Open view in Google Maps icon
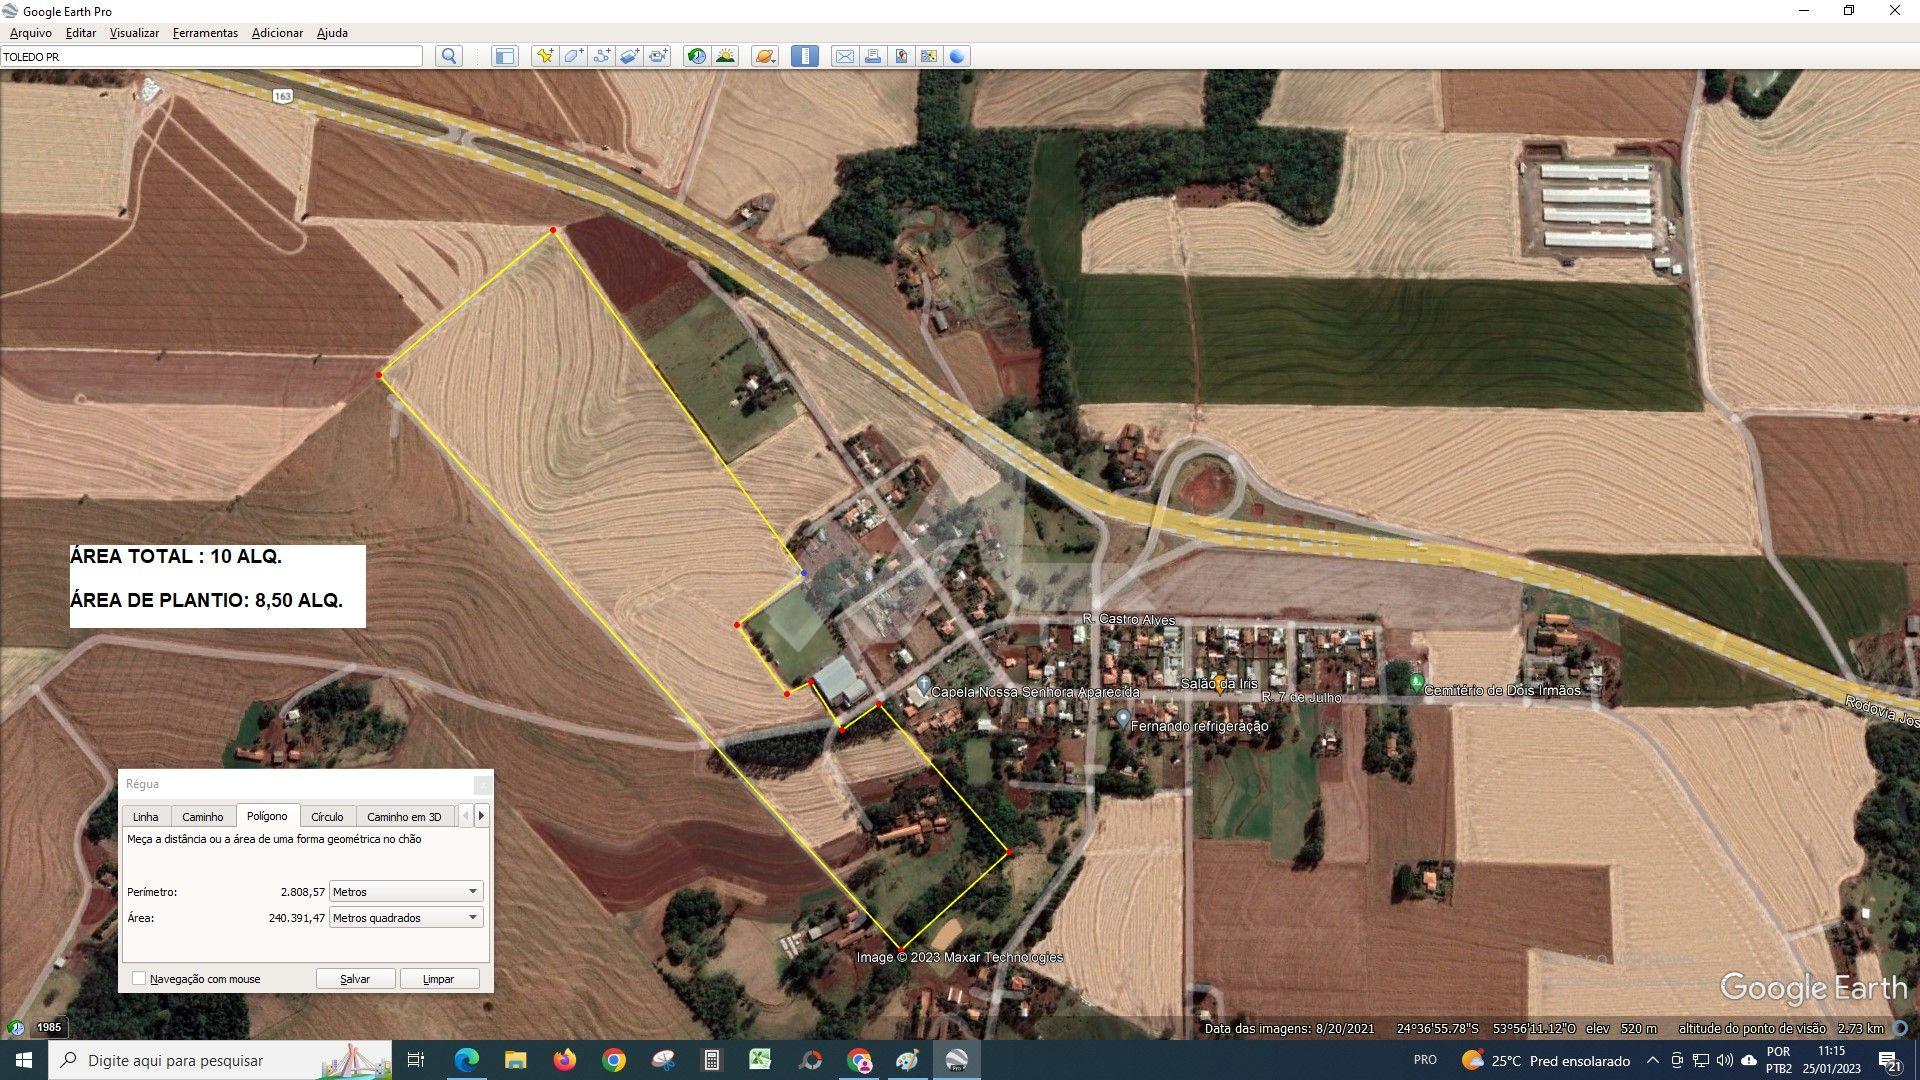The image size is (1920, 1080). click(929, 56)
